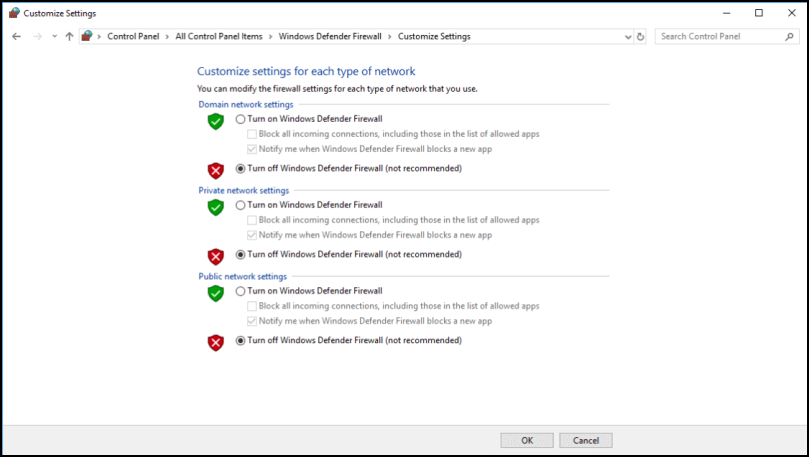Viewport: 809px width, 457px height.
Task: Refresh the Customize Settings page
Action: tap(640, 37)
